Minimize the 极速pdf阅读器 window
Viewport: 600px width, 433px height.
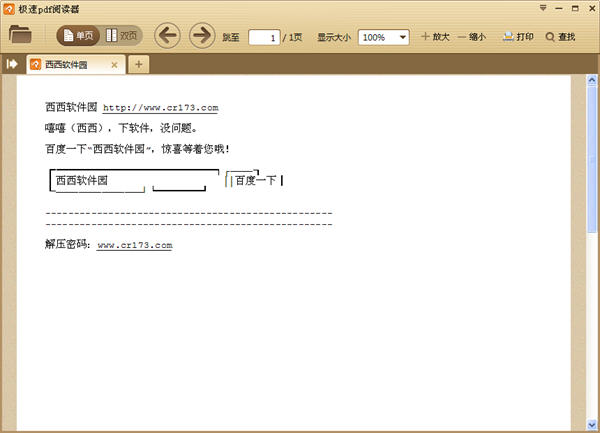coord(559,8)
